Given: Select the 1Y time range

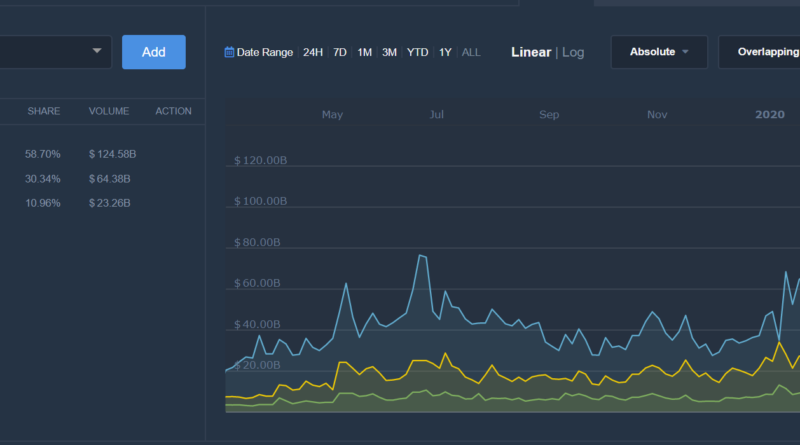Looking at the screenshot, I should (445, 52).
